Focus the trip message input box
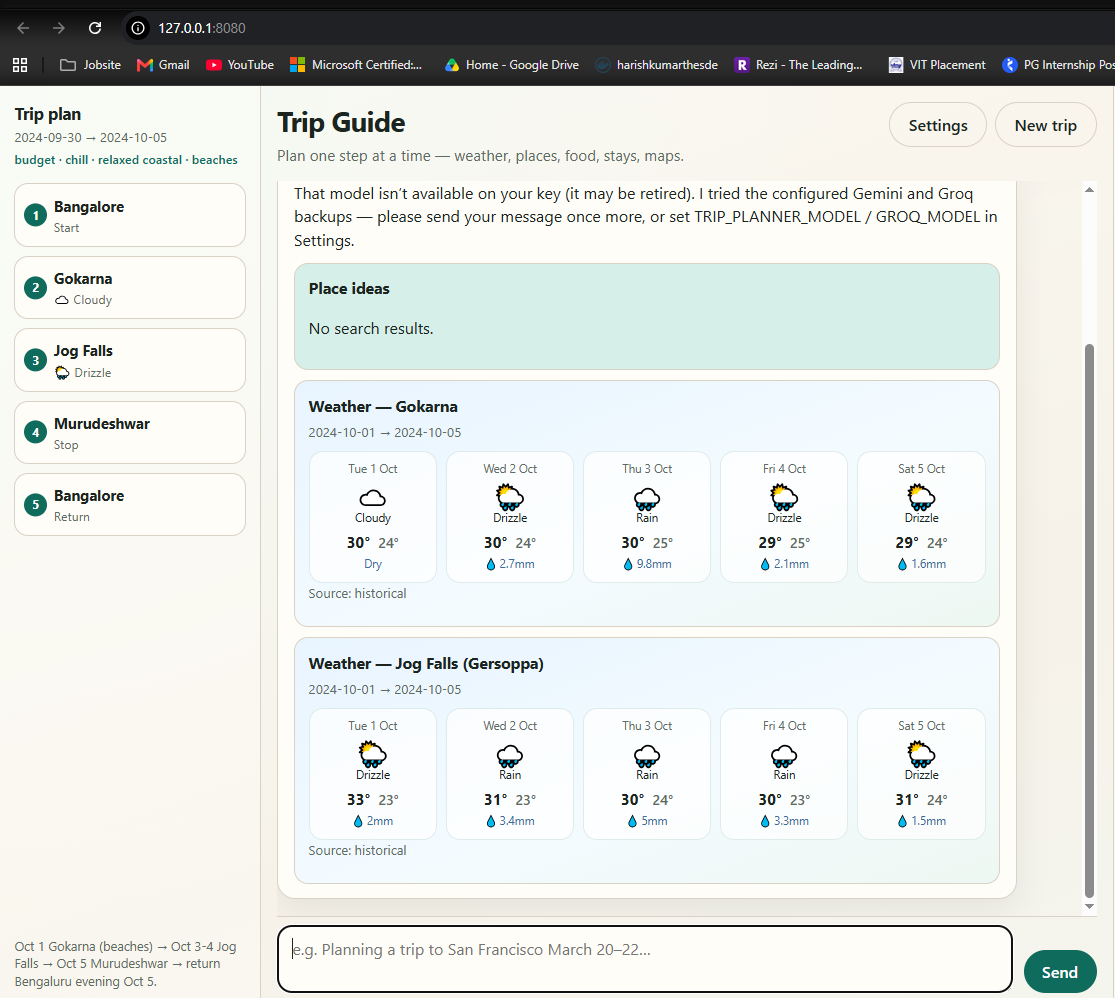1115x998 pixels. (644, 958)
